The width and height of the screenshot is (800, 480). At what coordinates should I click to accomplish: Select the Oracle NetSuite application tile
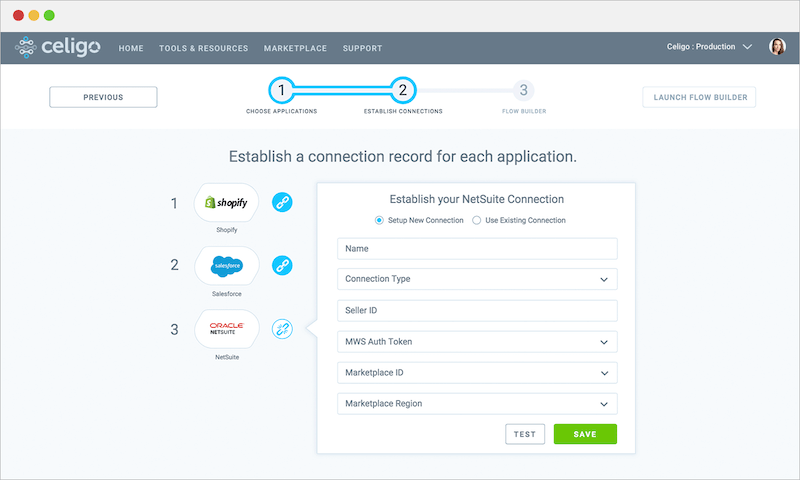click(x=226, y=328)
